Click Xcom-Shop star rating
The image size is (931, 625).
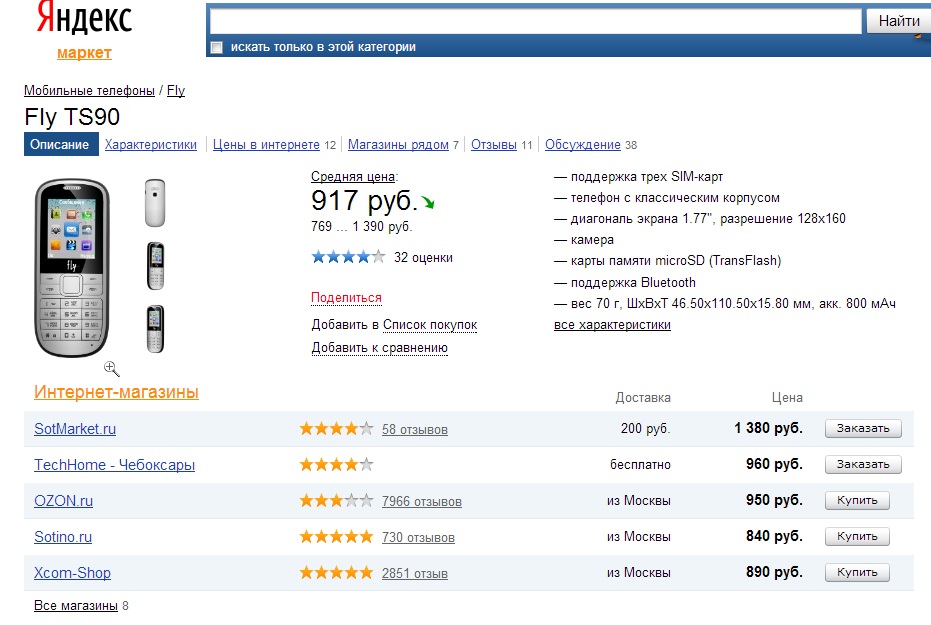[336, 573]
